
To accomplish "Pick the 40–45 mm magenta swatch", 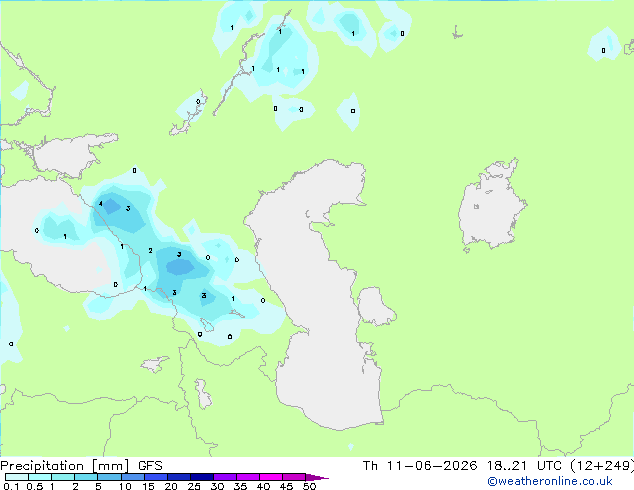I will 271,477.
